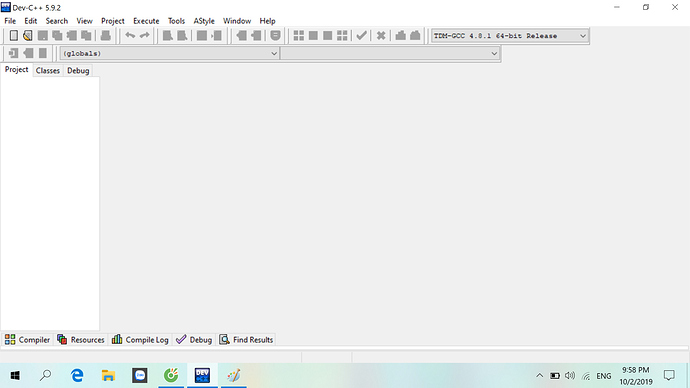Click the Toggle Bookmarks toolbar icon
690x388 pixels.
coord(28,53)
